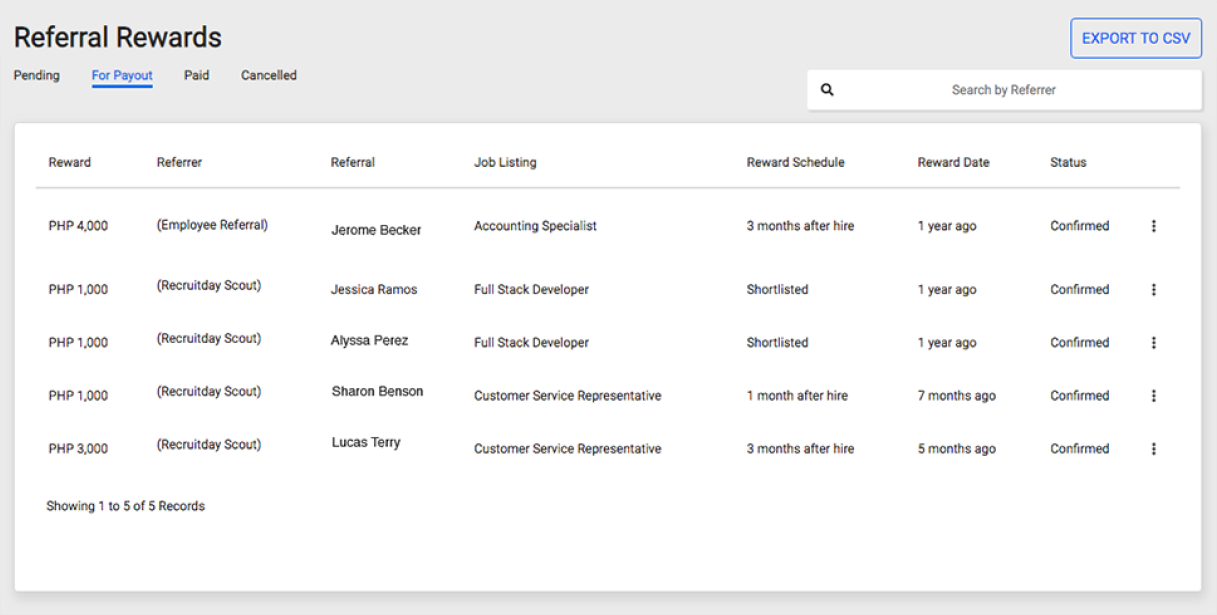Screen dimensions: 1217x615
Task: Click the Reward Schedule column header
Action: [x=796, y=162]
